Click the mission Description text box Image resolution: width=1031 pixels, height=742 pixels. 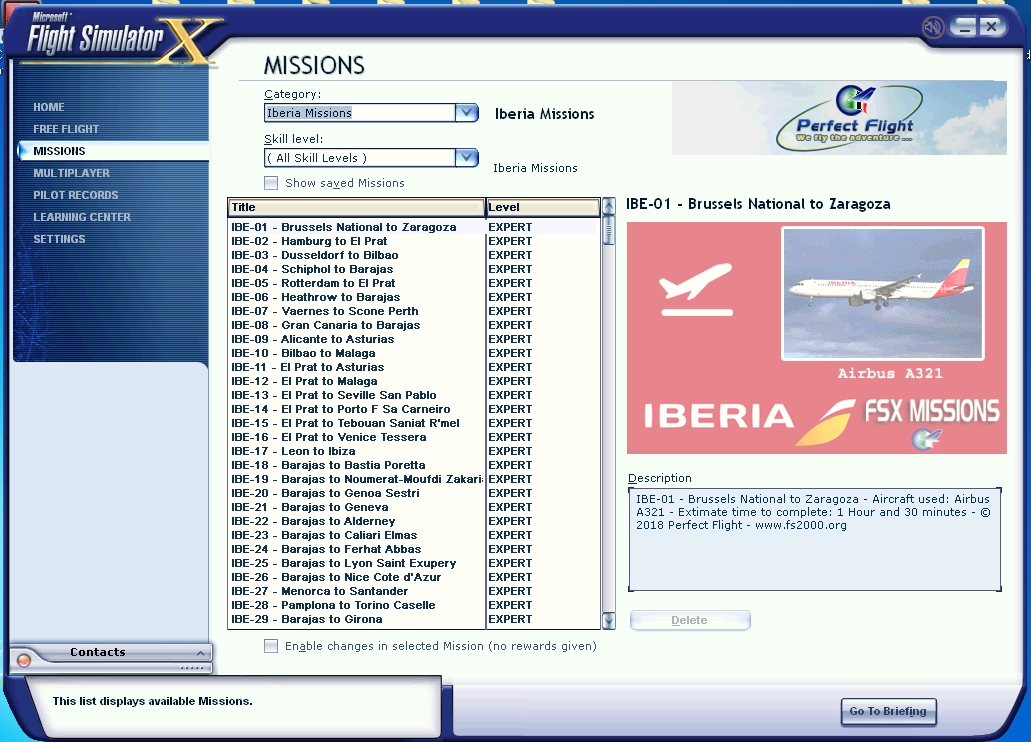pyautogui.click(x=815, y=539)
